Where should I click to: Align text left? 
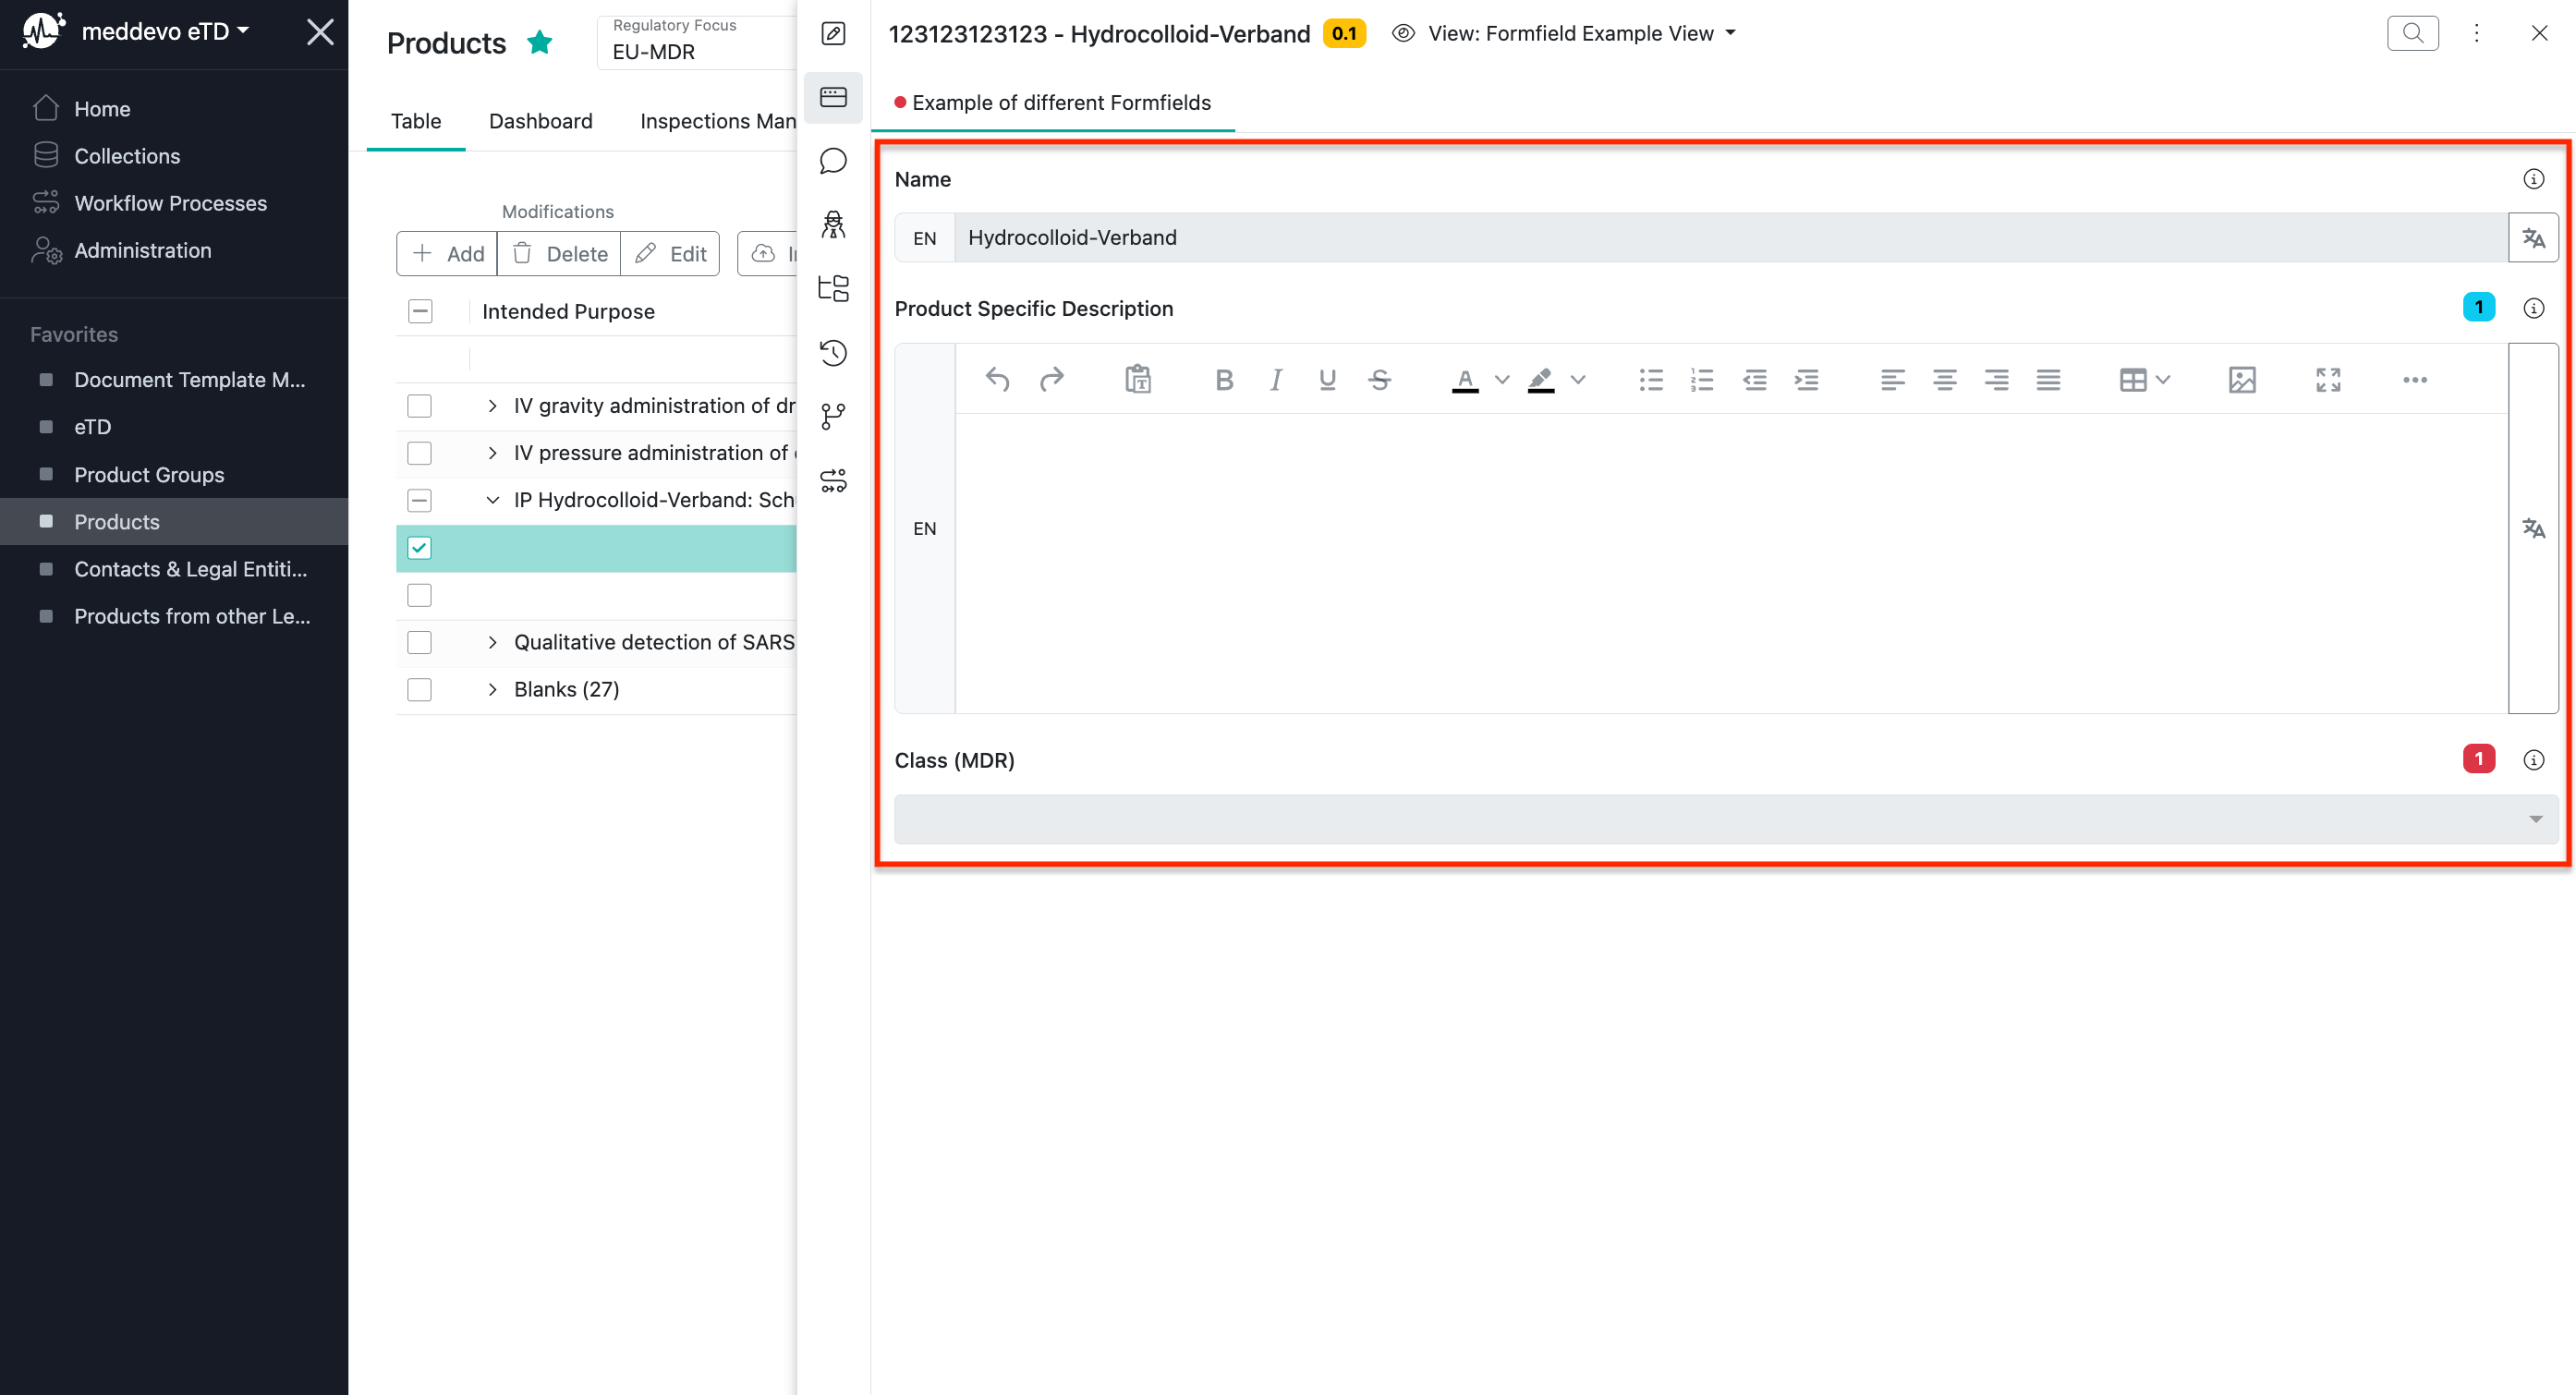1892,380
